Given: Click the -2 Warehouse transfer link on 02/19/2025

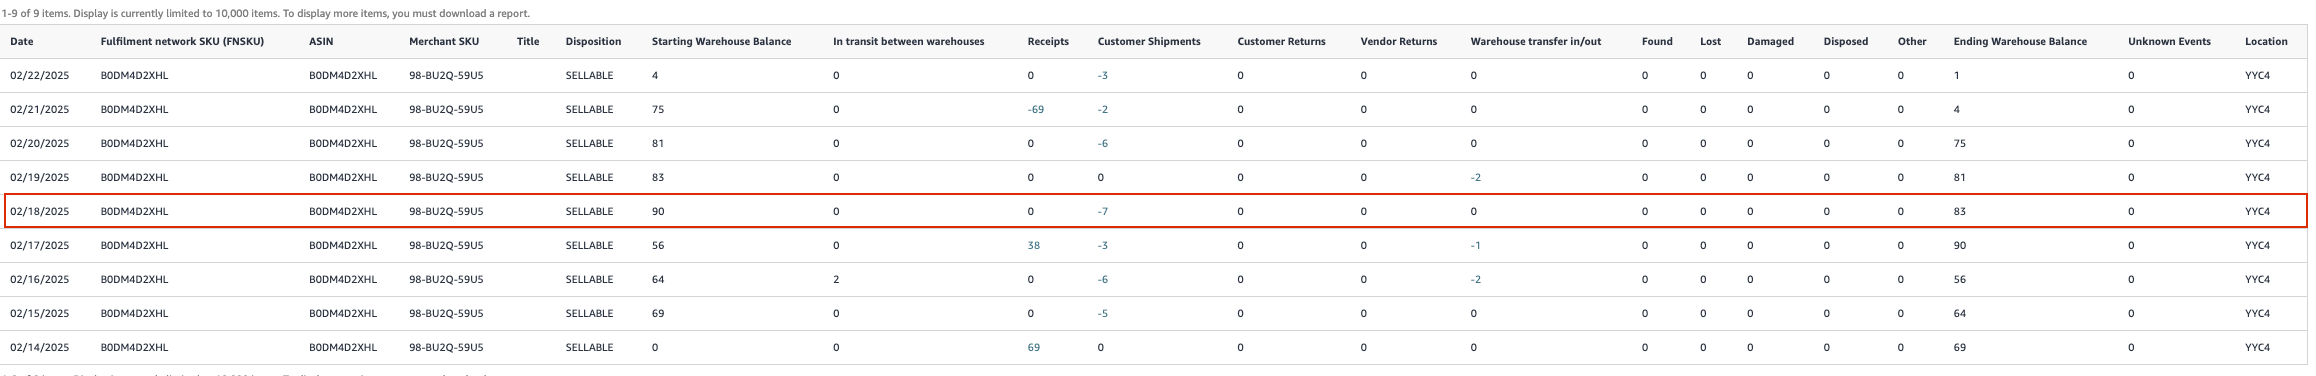Looking at the screenshot, I should coord(1475,177).
